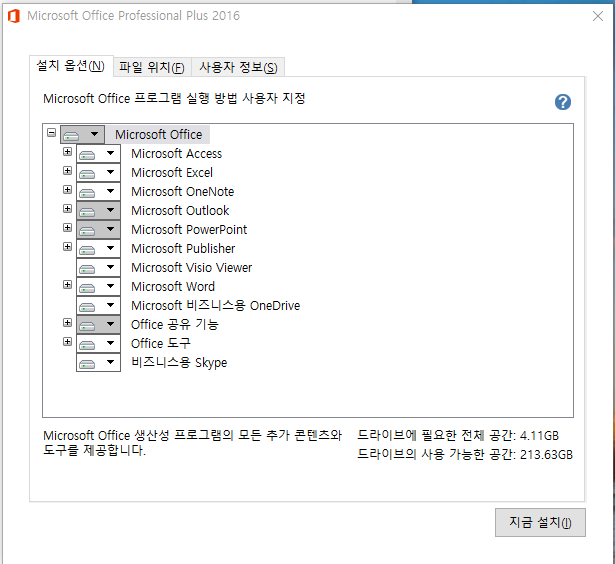Screen dimensions: 615x564
Task: Click the required space 4.11GB text
Action: tap(458, 436)
